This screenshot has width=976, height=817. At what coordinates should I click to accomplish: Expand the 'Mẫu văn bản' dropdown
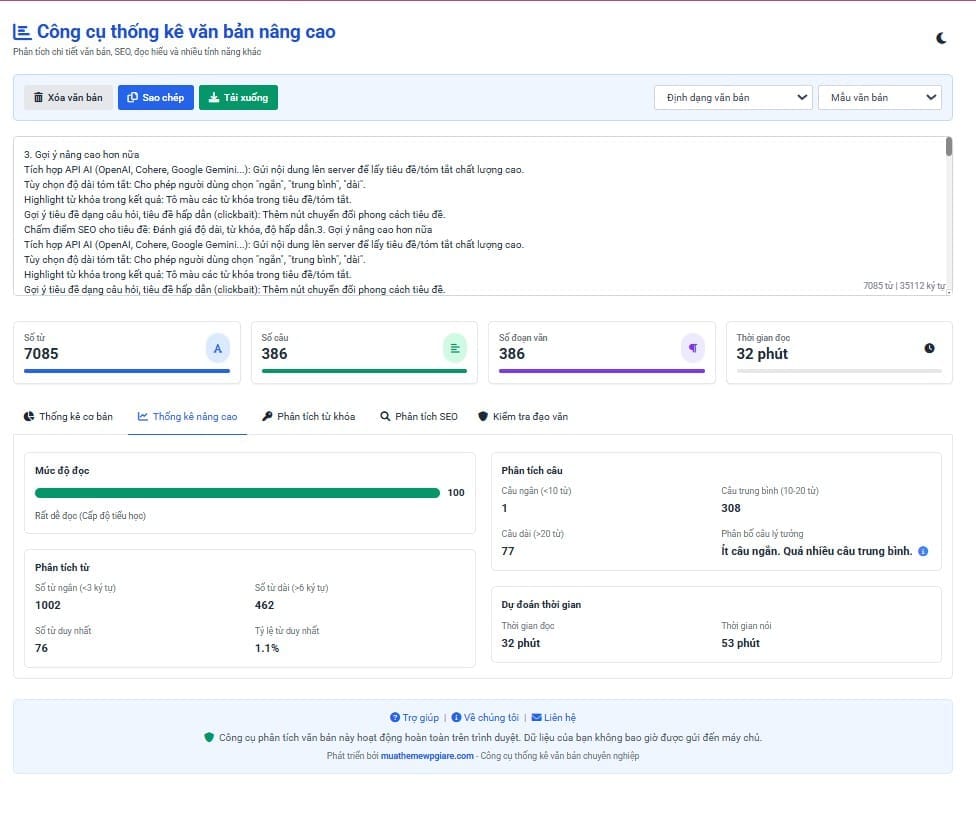879,97
